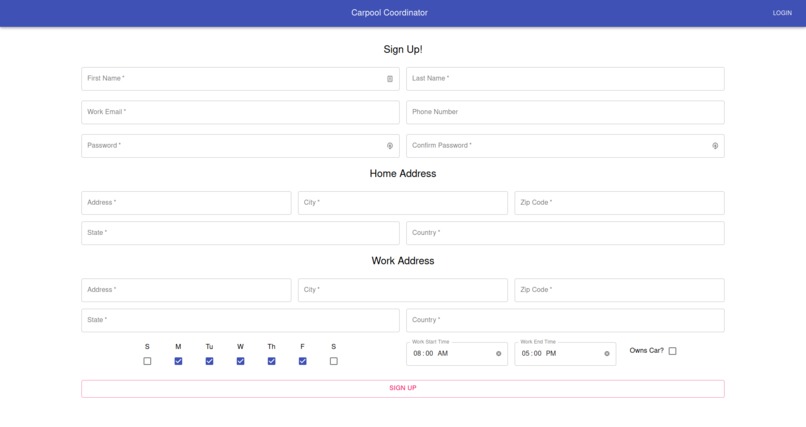Focus the Home Address street field
This screenshot has width=806, height=427.
coord(186,203)
